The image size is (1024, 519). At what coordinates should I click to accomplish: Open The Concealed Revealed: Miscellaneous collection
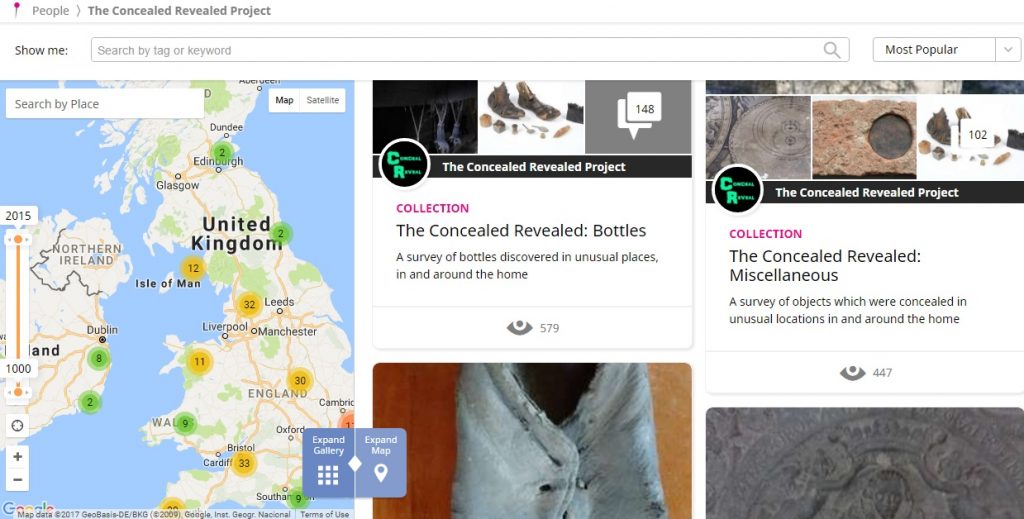(x=825, y=266)
